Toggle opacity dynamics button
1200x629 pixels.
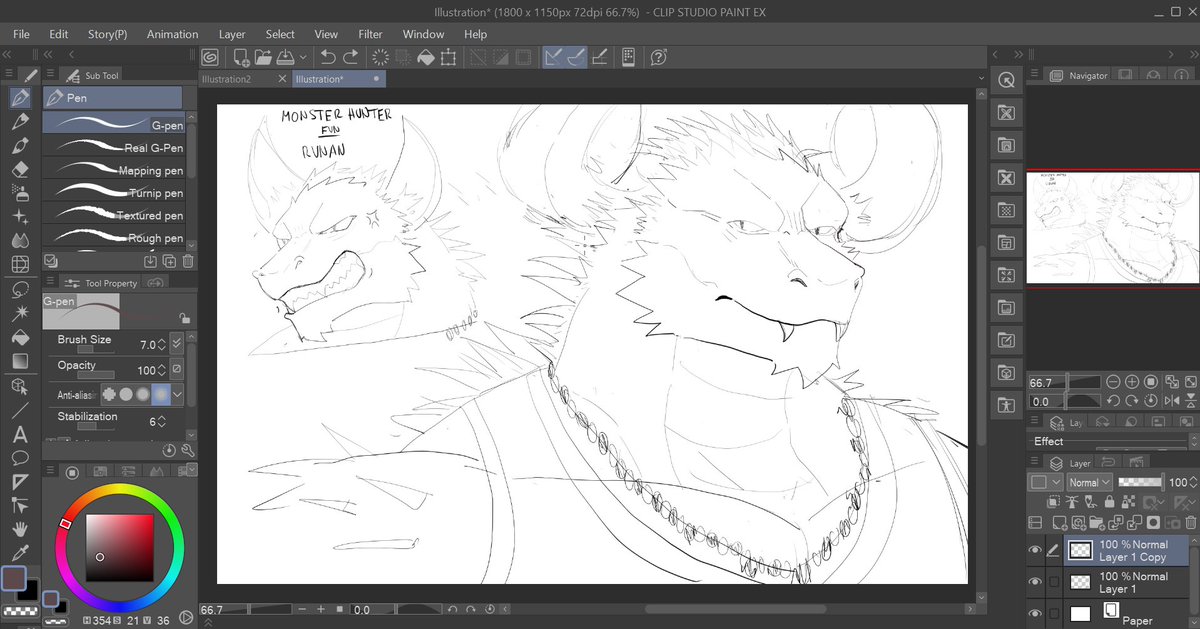point(177,369)
